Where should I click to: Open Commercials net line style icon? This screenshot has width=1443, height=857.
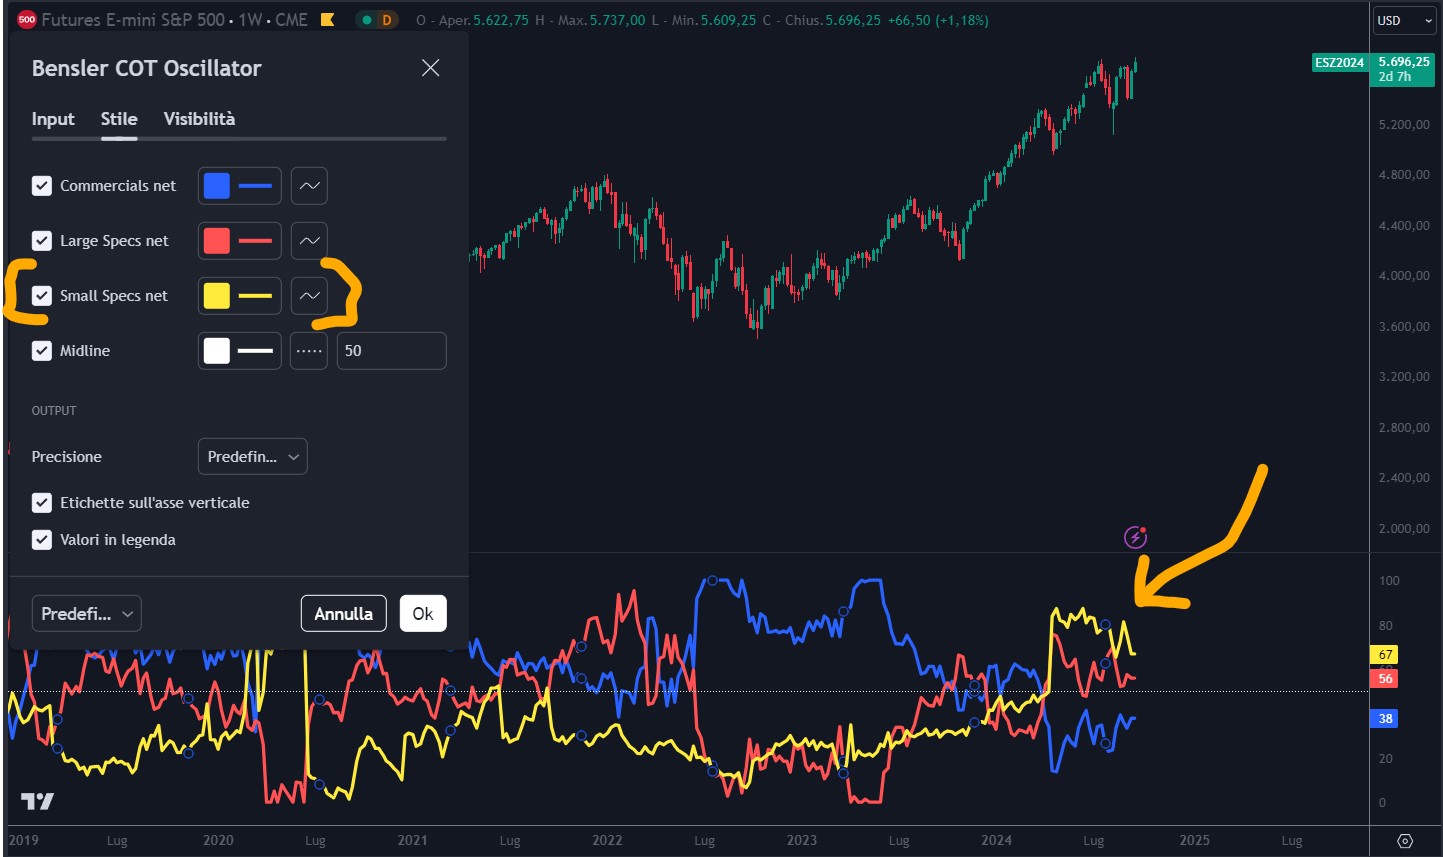309,186
